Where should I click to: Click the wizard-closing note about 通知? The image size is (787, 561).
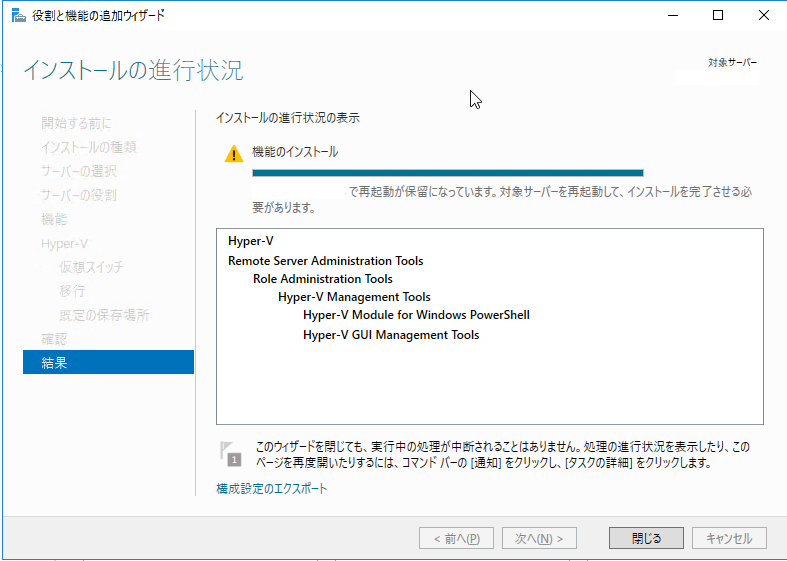coord(502,454)
